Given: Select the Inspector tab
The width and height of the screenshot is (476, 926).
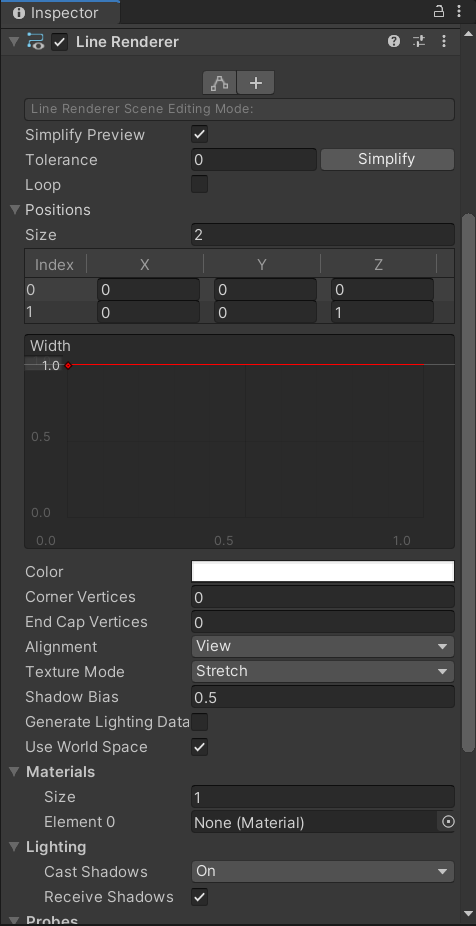Looking at the screenshot, I should pyautogui.click(x=60, y=12).
